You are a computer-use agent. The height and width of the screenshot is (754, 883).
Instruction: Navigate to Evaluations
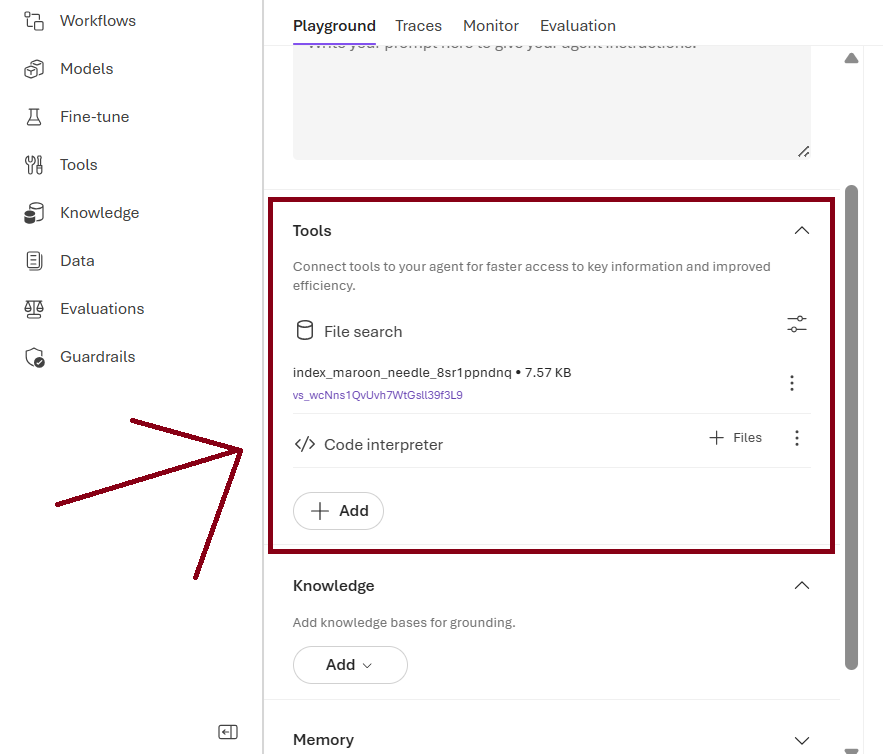[x=102, y=309]
